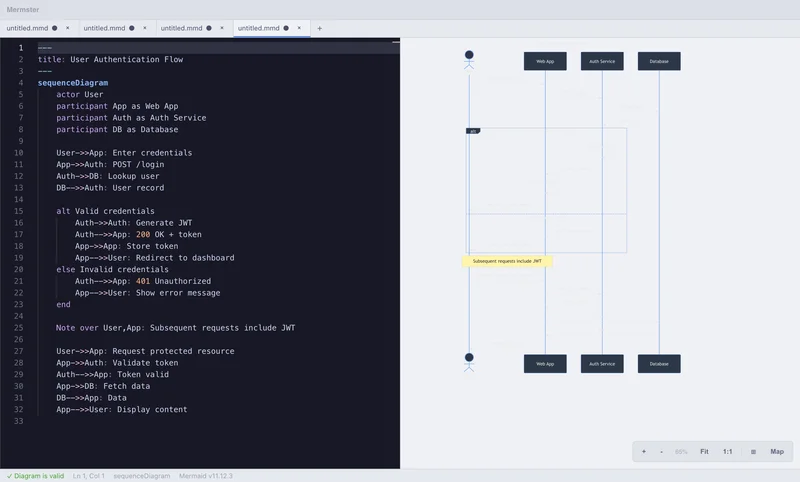Open a new tab with plus button
This screenshot has height=482, width=800.
pos(319,29)
